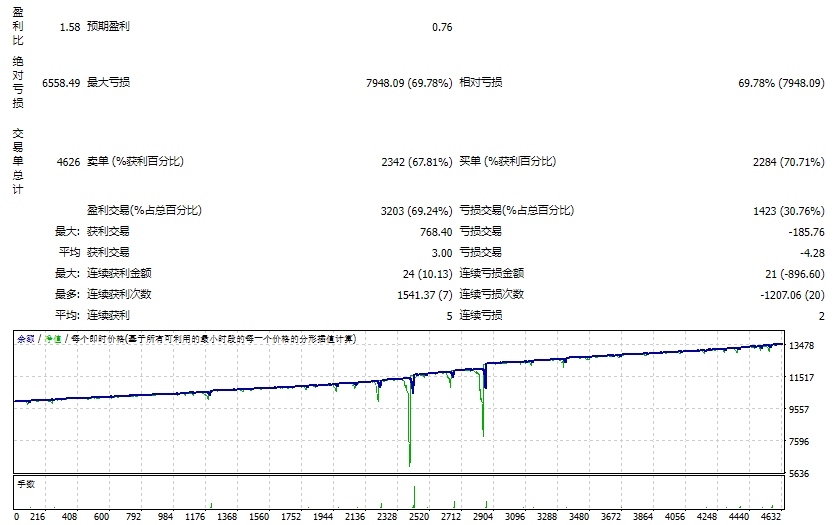Viewport: 838px width, 525px height.
Task: Click the 净值 legend label in chart
Action: pos(52,339)
